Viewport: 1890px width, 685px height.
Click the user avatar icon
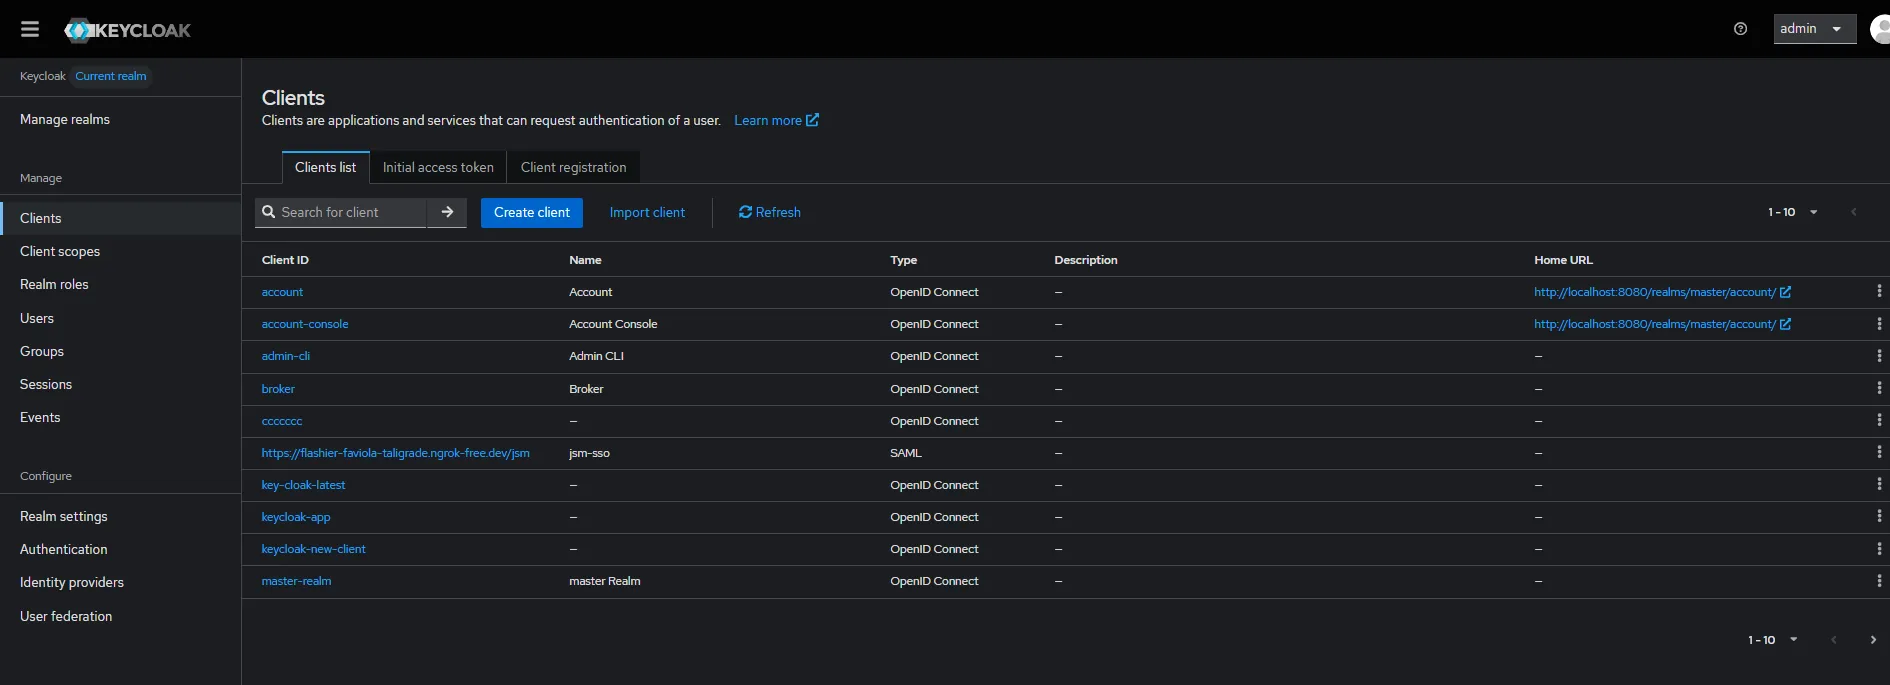pos(1880,29)
